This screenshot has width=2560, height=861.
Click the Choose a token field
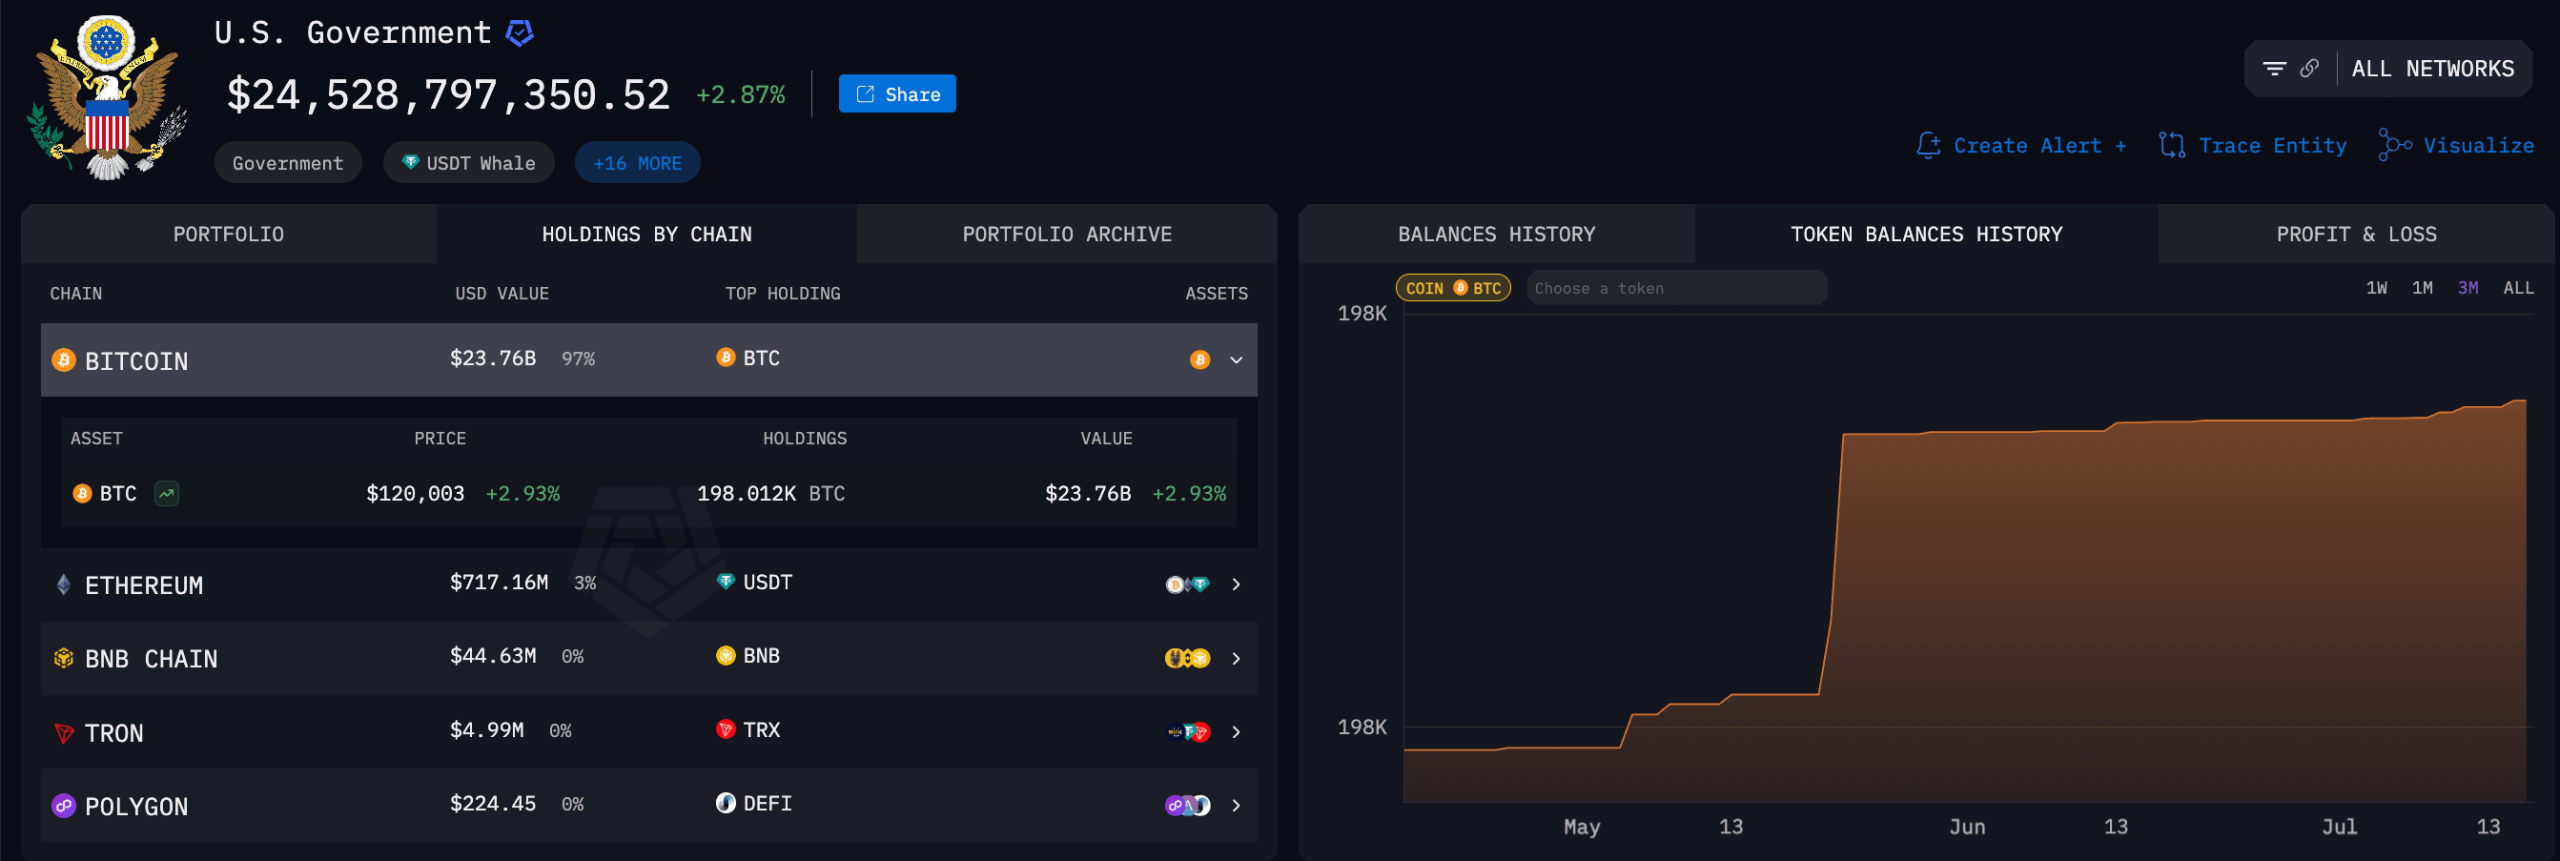pos(1676,289)
